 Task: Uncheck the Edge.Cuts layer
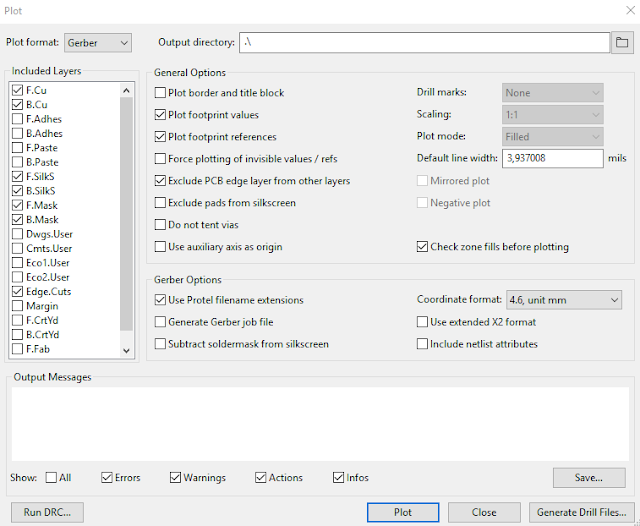tap(18, 291)
